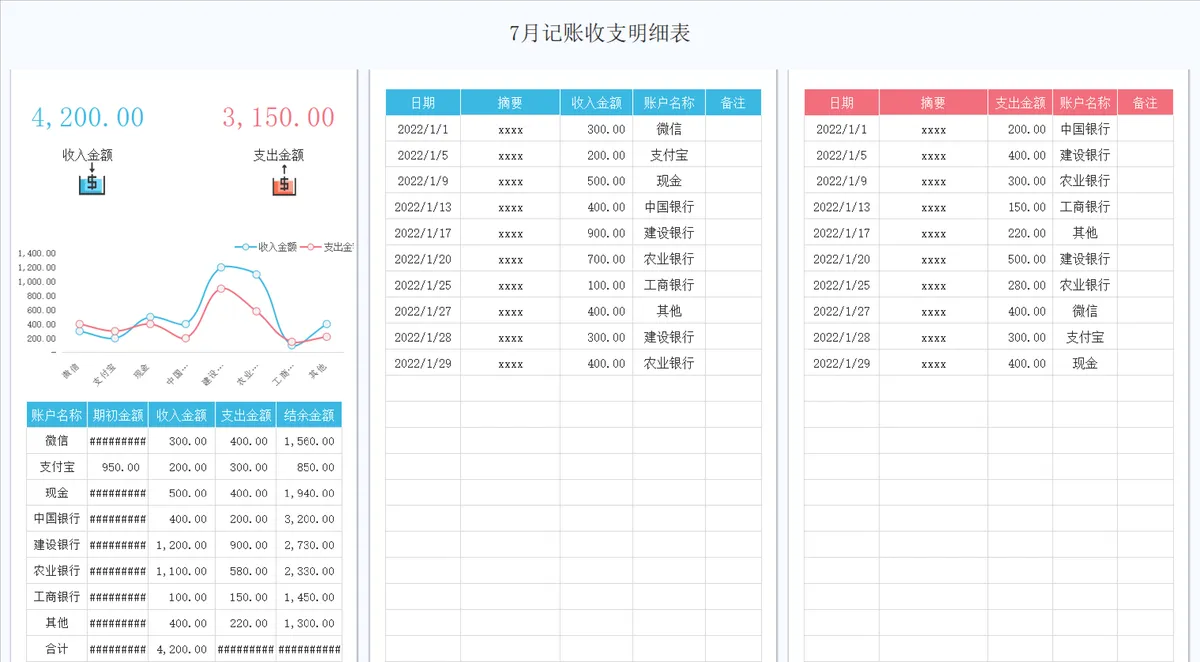Click the 支出金额 label above red icon
The width and height of the screenshot is (1200, 662).
pos(279,155)
